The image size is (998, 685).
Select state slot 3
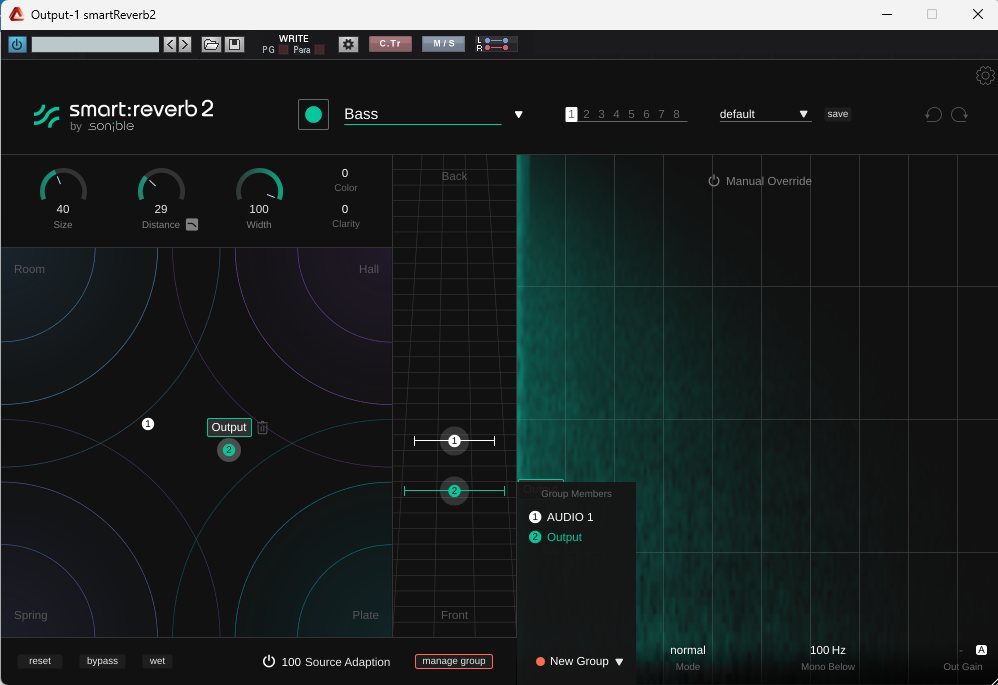coord(601,114)
